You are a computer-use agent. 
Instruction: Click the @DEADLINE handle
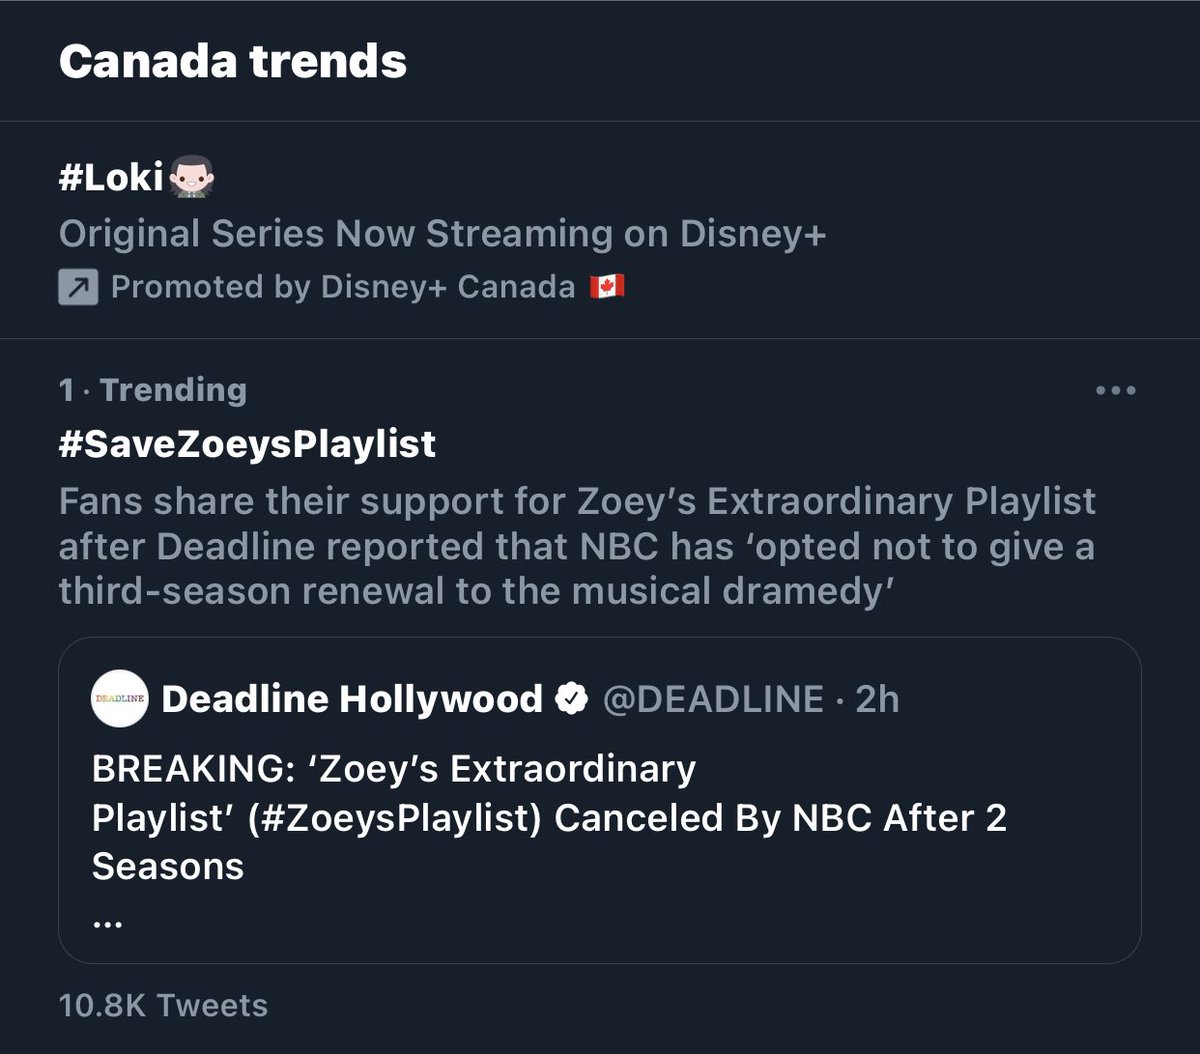[712, 699]
